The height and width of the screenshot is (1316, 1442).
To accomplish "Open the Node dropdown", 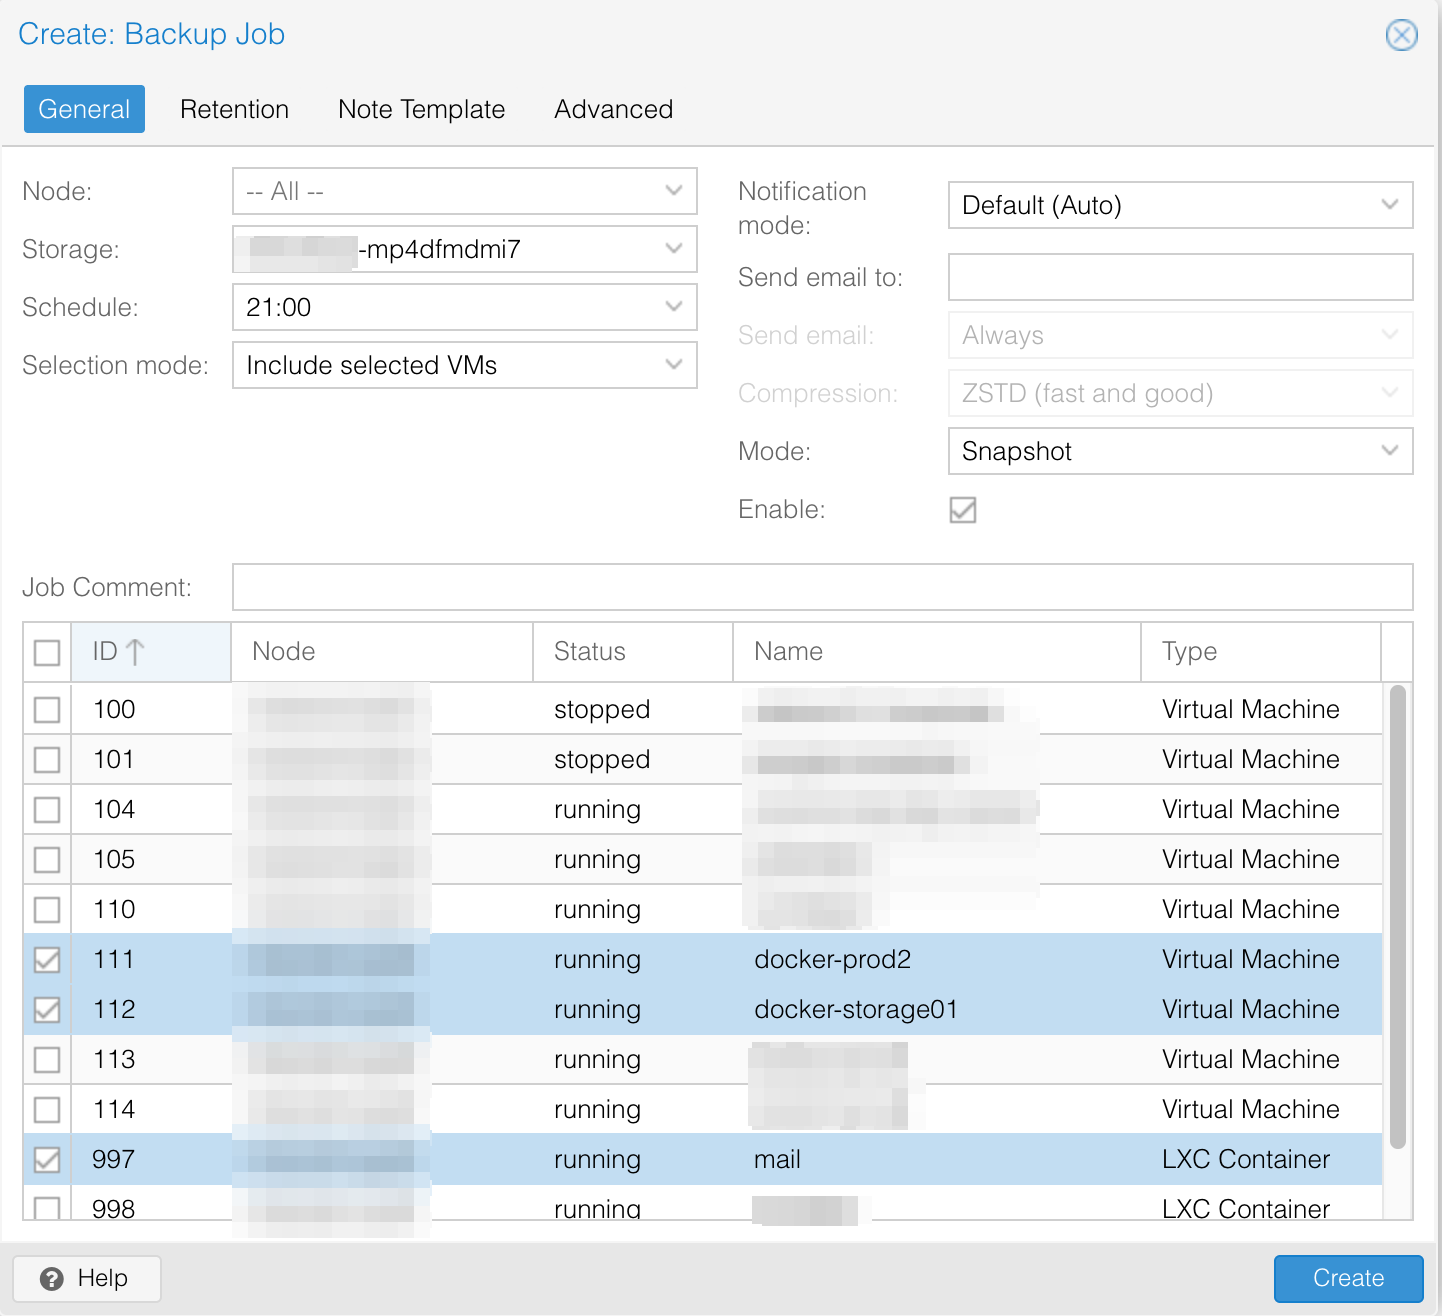I will point(673,191).
